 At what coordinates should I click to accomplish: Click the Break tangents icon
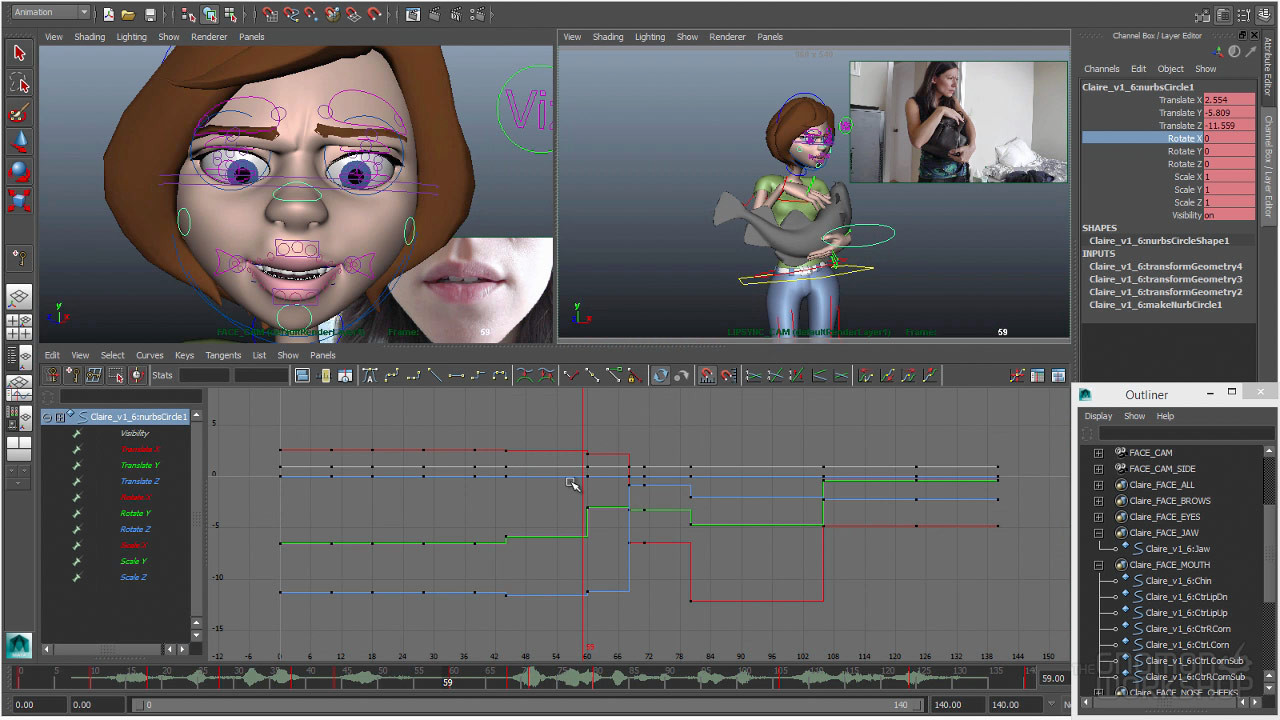(x=570, y=376)
